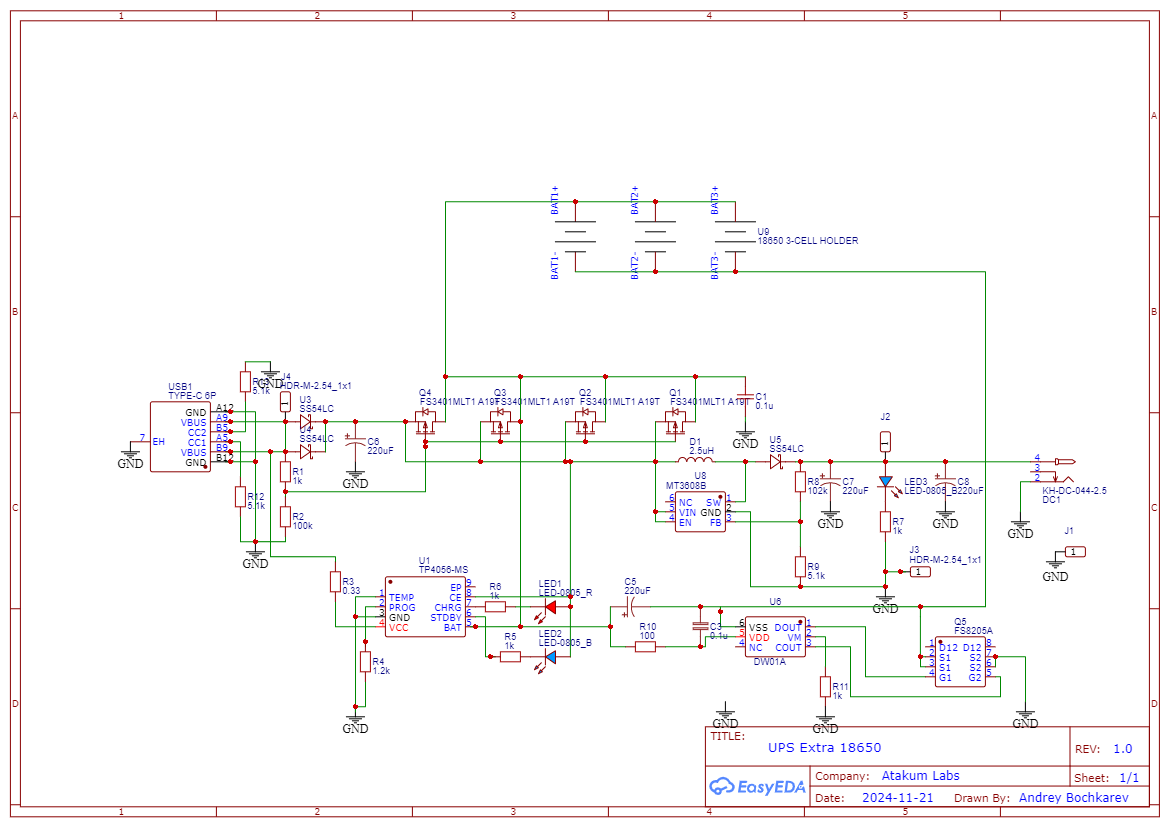
Task: Click the R3 resistor symbol
Action: coord(335,582)
